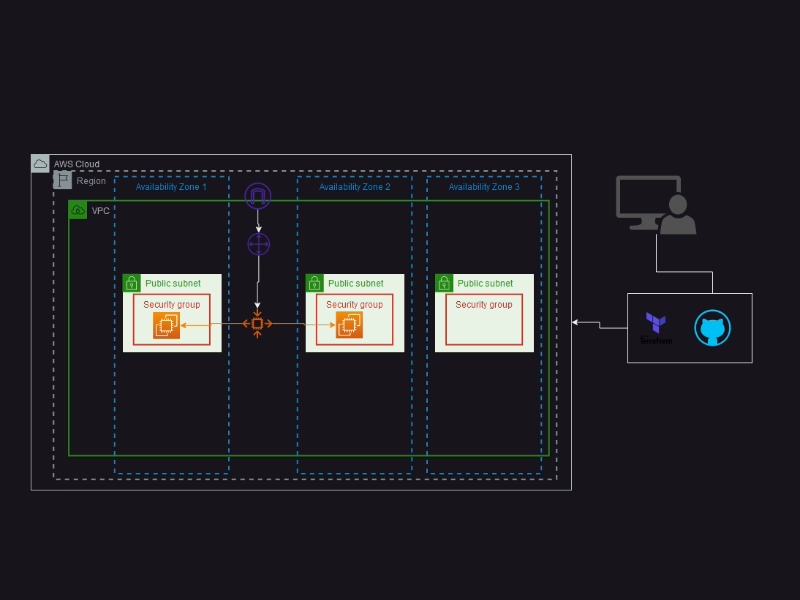Click Security group label in Zone 2
The height and width of the screenshot is (600, 800).
coord(355,305)
